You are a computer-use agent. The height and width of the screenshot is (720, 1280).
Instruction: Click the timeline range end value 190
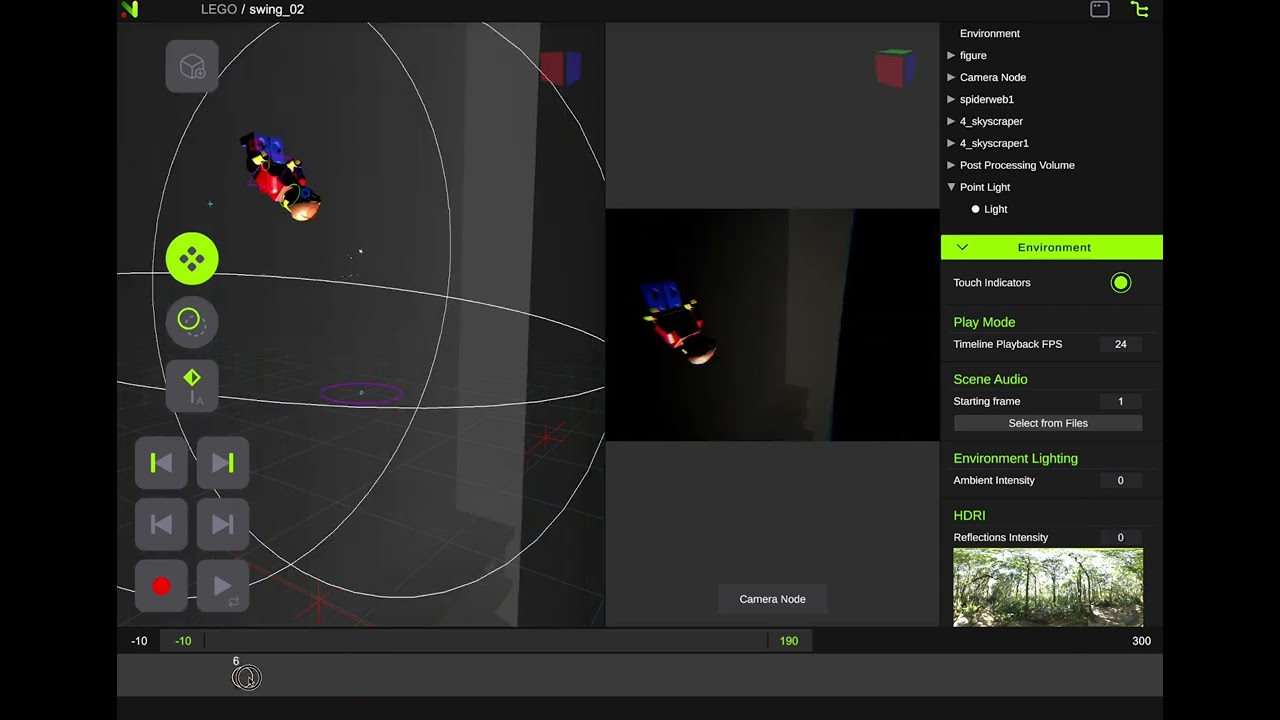pos(789,641)
